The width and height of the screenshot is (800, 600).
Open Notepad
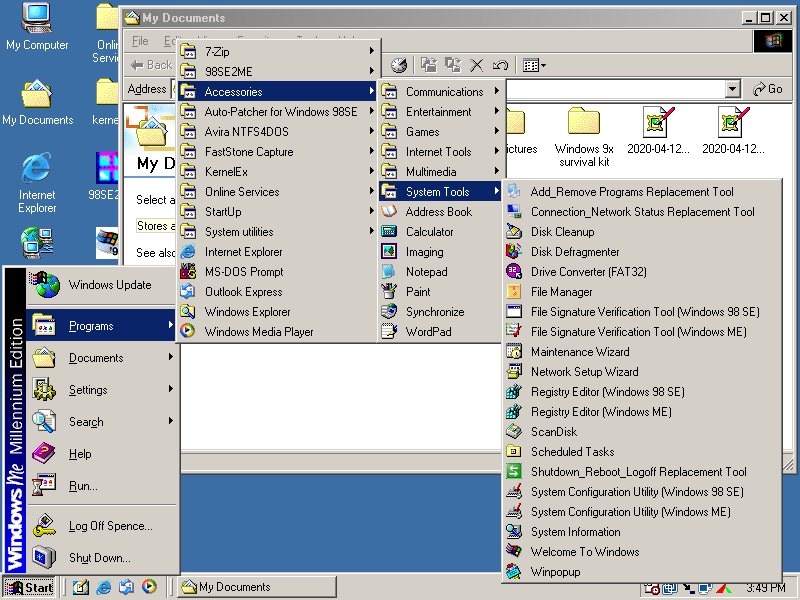pyautogui.click(x=440, y=271)
